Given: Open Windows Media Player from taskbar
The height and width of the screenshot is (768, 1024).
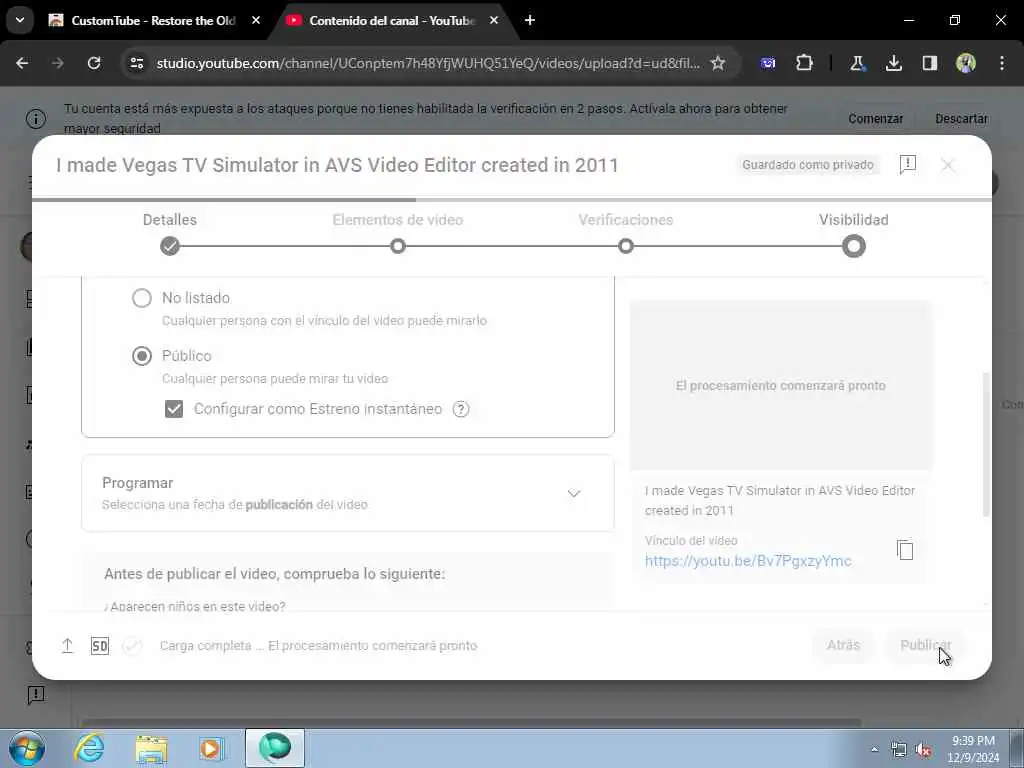Looking at the screenshot, I should 212,748.
